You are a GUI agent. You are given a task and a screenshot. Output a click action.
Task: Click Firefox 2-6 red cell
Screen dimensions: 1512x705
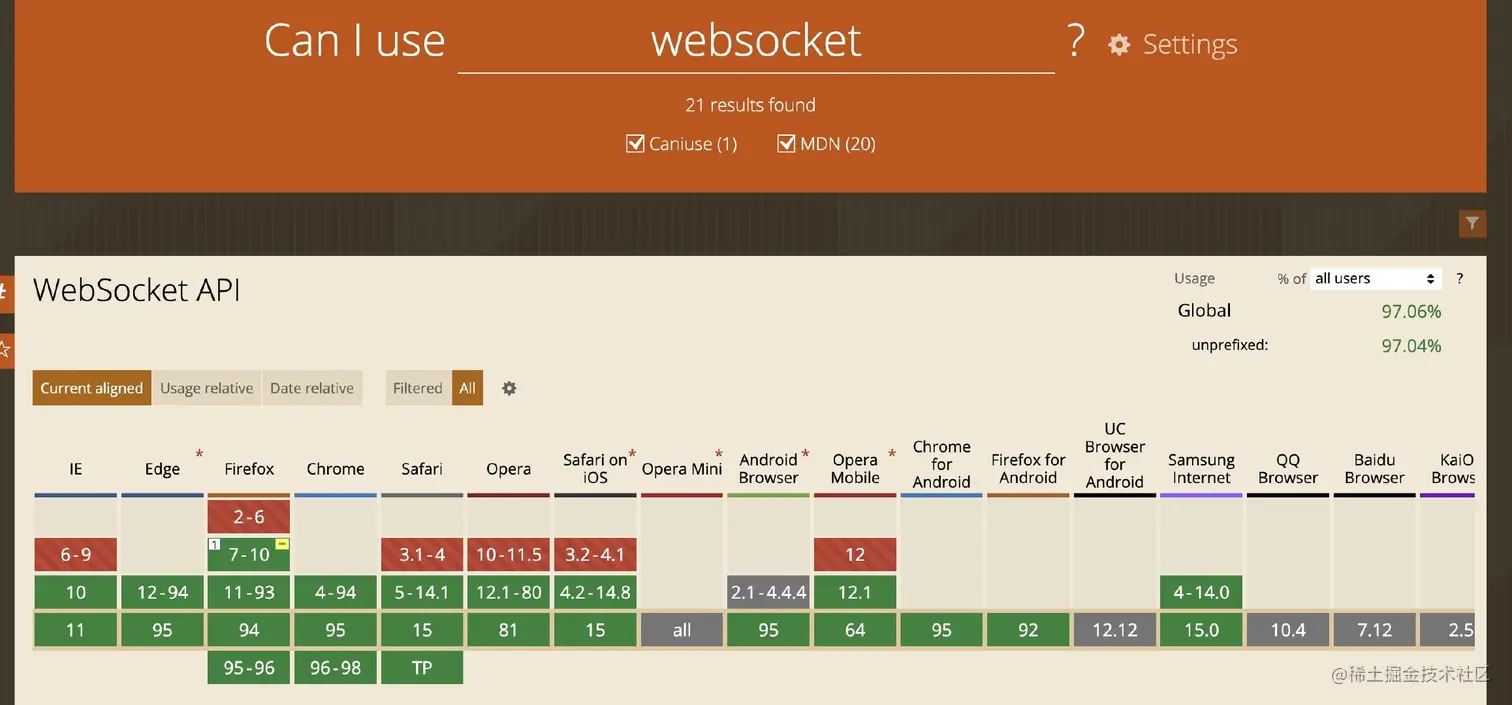249,517
